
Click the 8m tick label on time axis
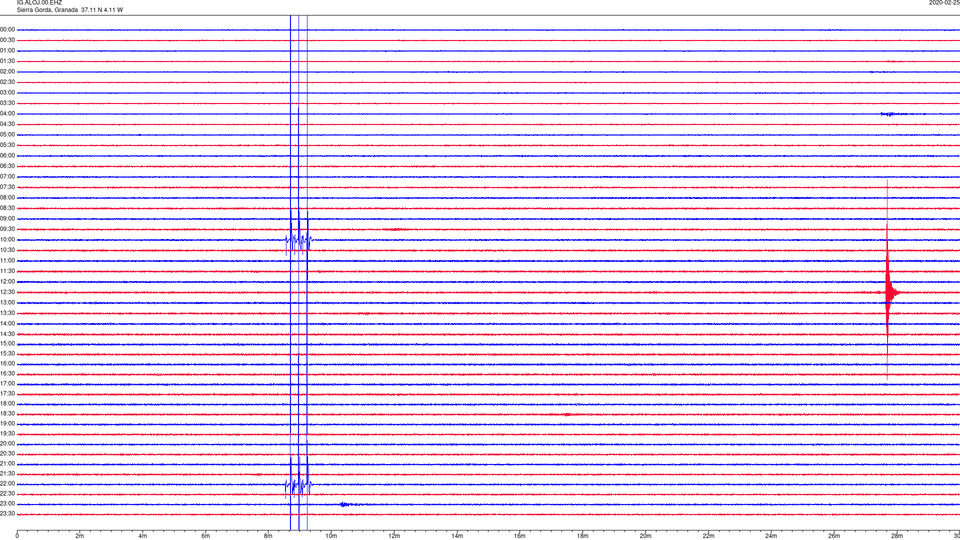[x=268, y=536]
